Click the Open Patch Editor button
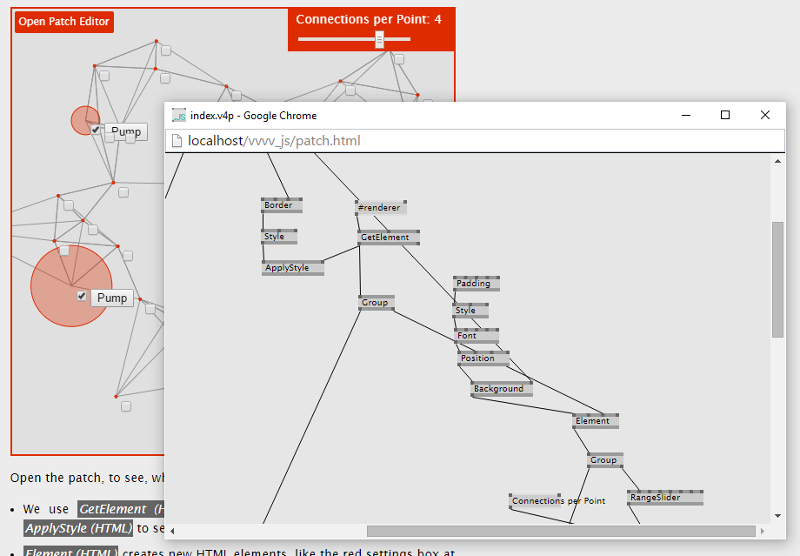 (64, 22)
